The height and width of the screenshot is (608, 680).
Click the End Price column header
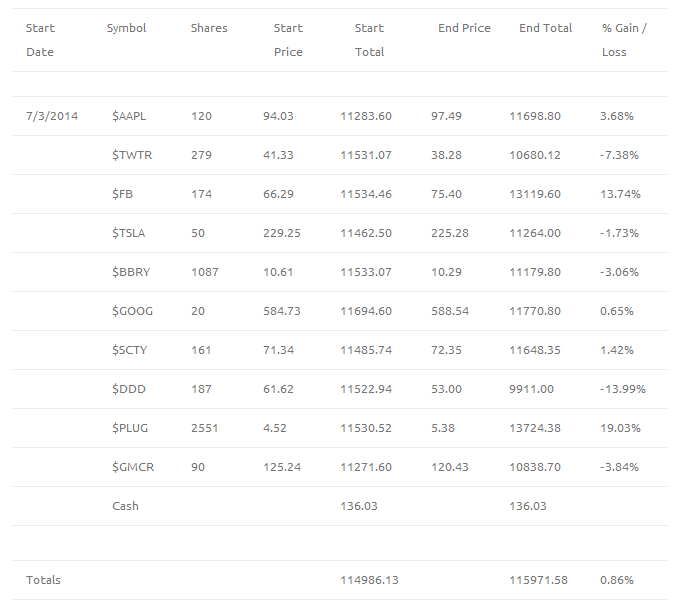(464, 28)
